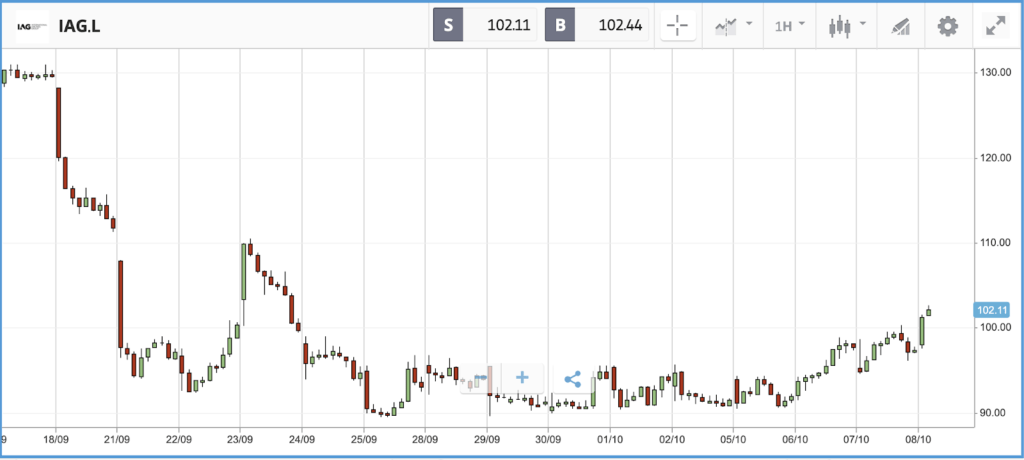This screenshot has width=1024, height=460.
Task: Open the compare chart icon
Action: pos(726,26)
